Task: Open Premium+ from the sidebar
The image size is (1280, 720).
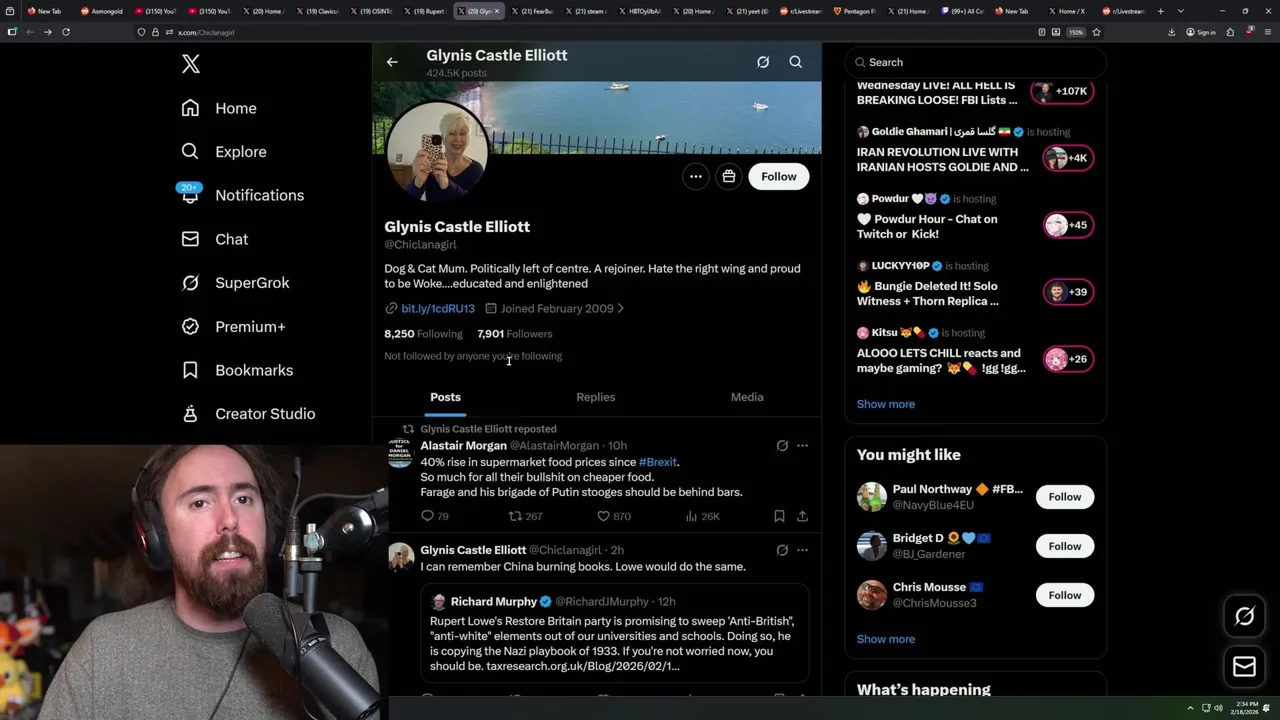Action: point(233,326)
